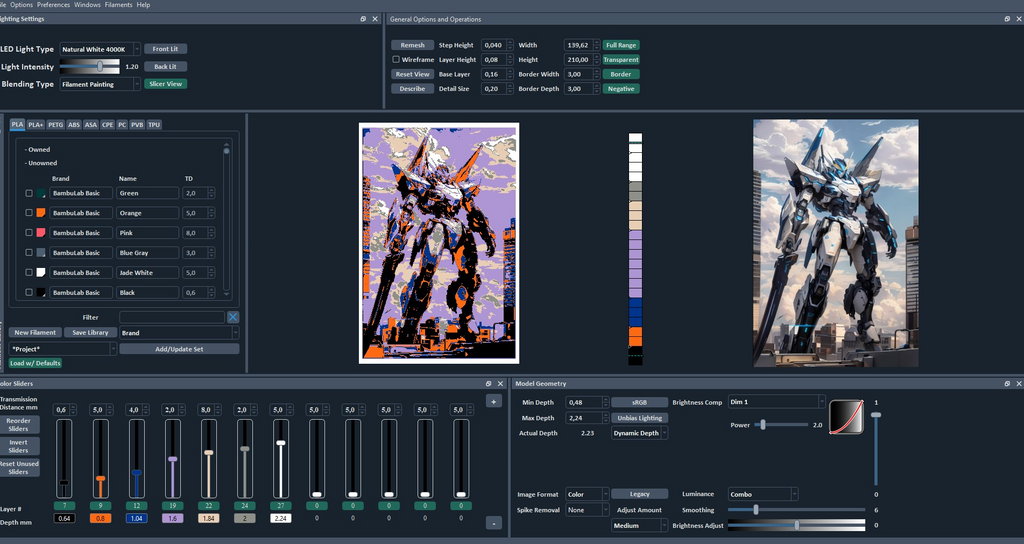1024x544 pixels.
Task: Click the Blue Gray filament color swatch
Action: [40, 253]
